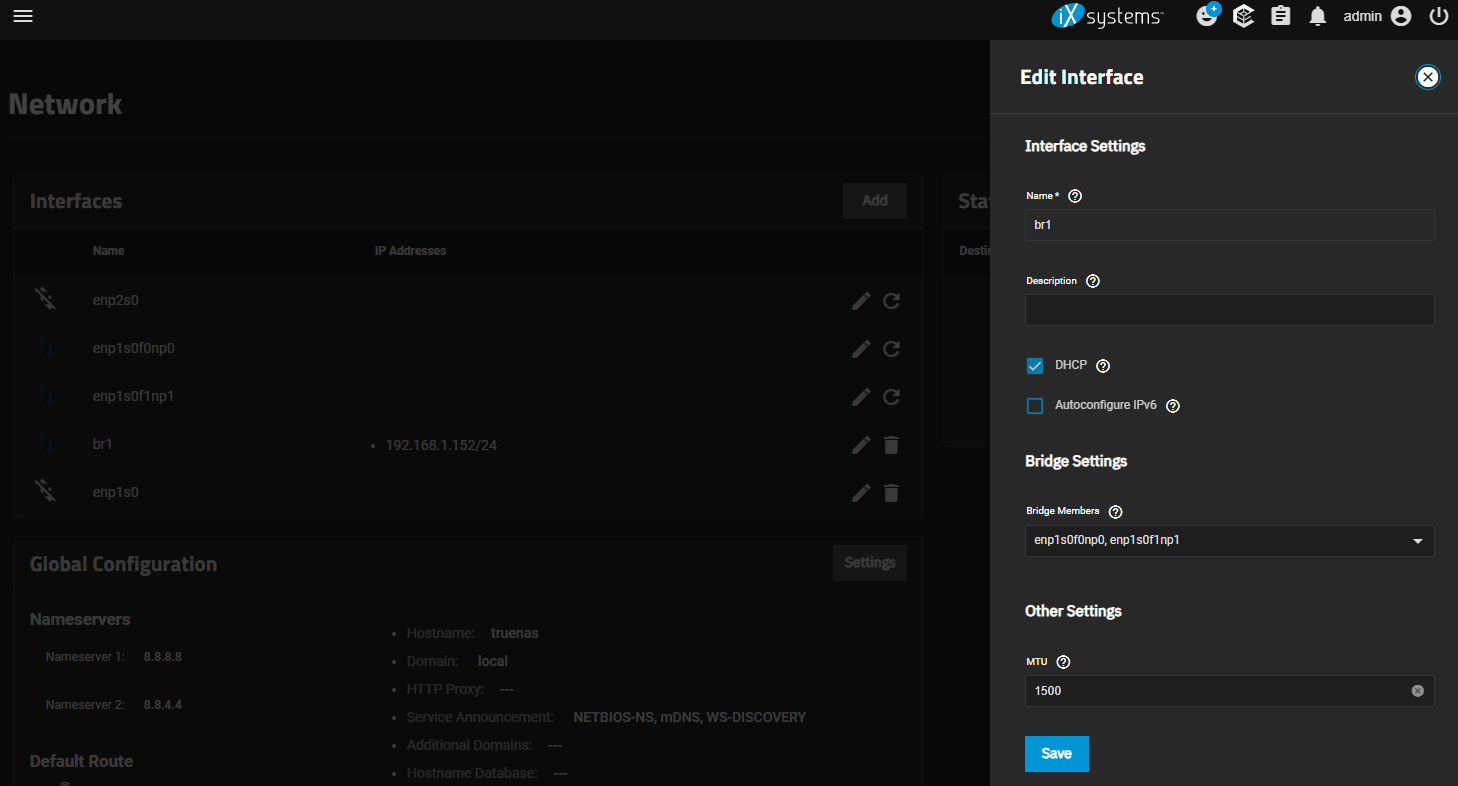
Task: Delete the enp1s0 interface
Action: 892,493
